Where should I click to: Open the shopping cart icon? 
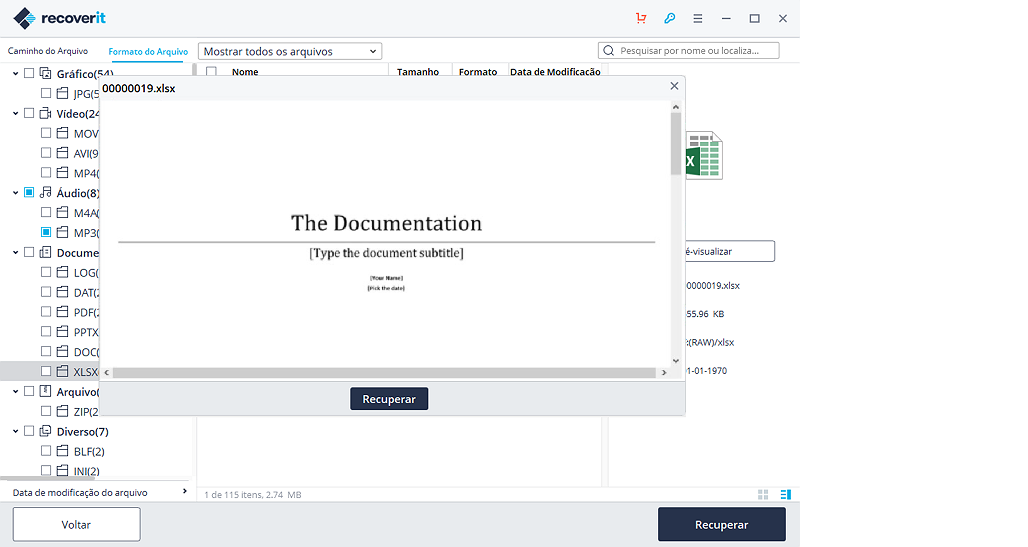tap(641, 18)
